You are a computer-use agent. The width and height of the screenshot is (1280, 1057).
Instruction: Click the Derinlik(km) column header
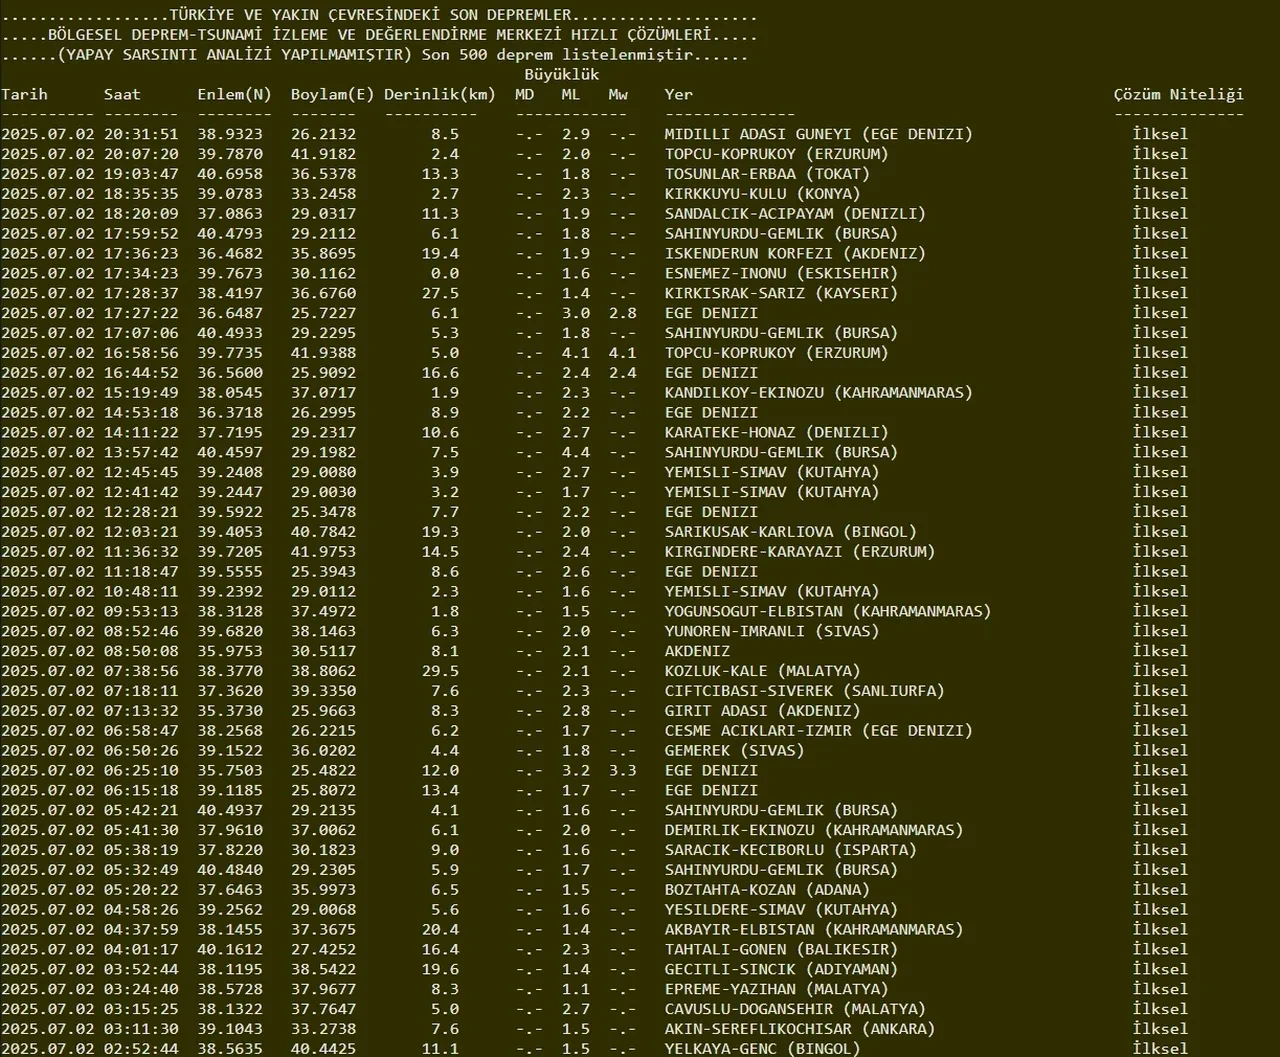439,94
